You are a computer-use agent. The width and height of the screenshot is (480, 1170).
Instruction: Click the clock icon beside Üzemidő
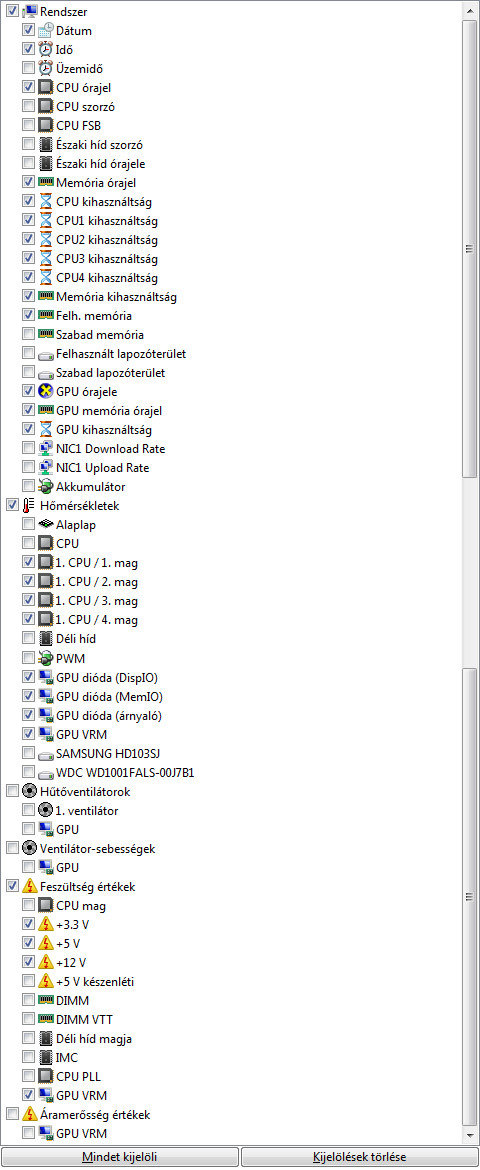click(x=46, y=69)
